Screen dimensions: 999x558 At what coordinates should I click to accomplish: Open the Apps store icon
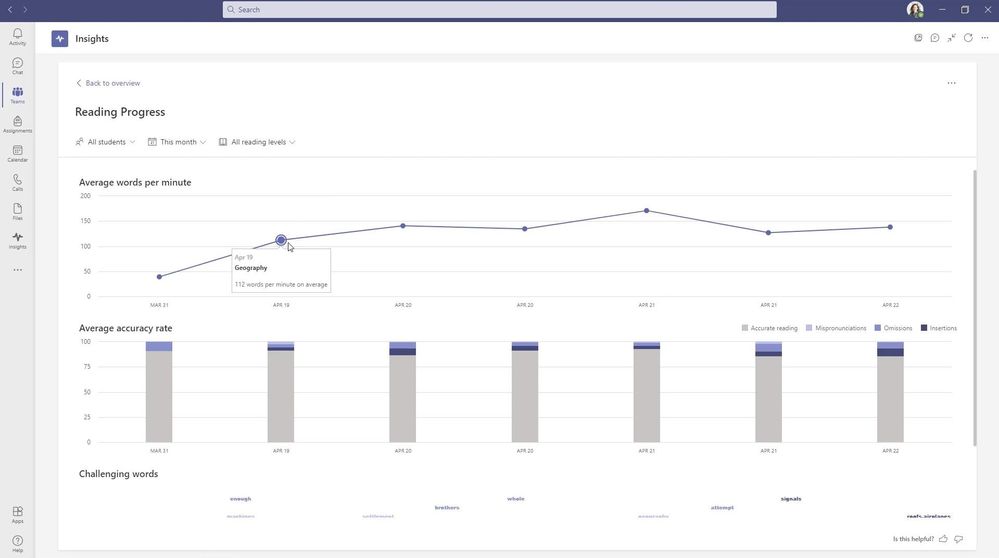coord(17,515)
